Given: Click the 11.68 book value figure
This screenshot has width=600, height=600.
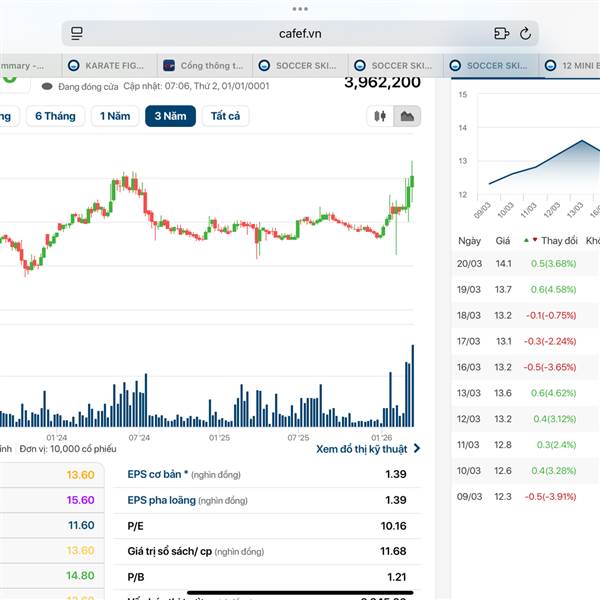Looking at the screenshot, I should point(393,551).
